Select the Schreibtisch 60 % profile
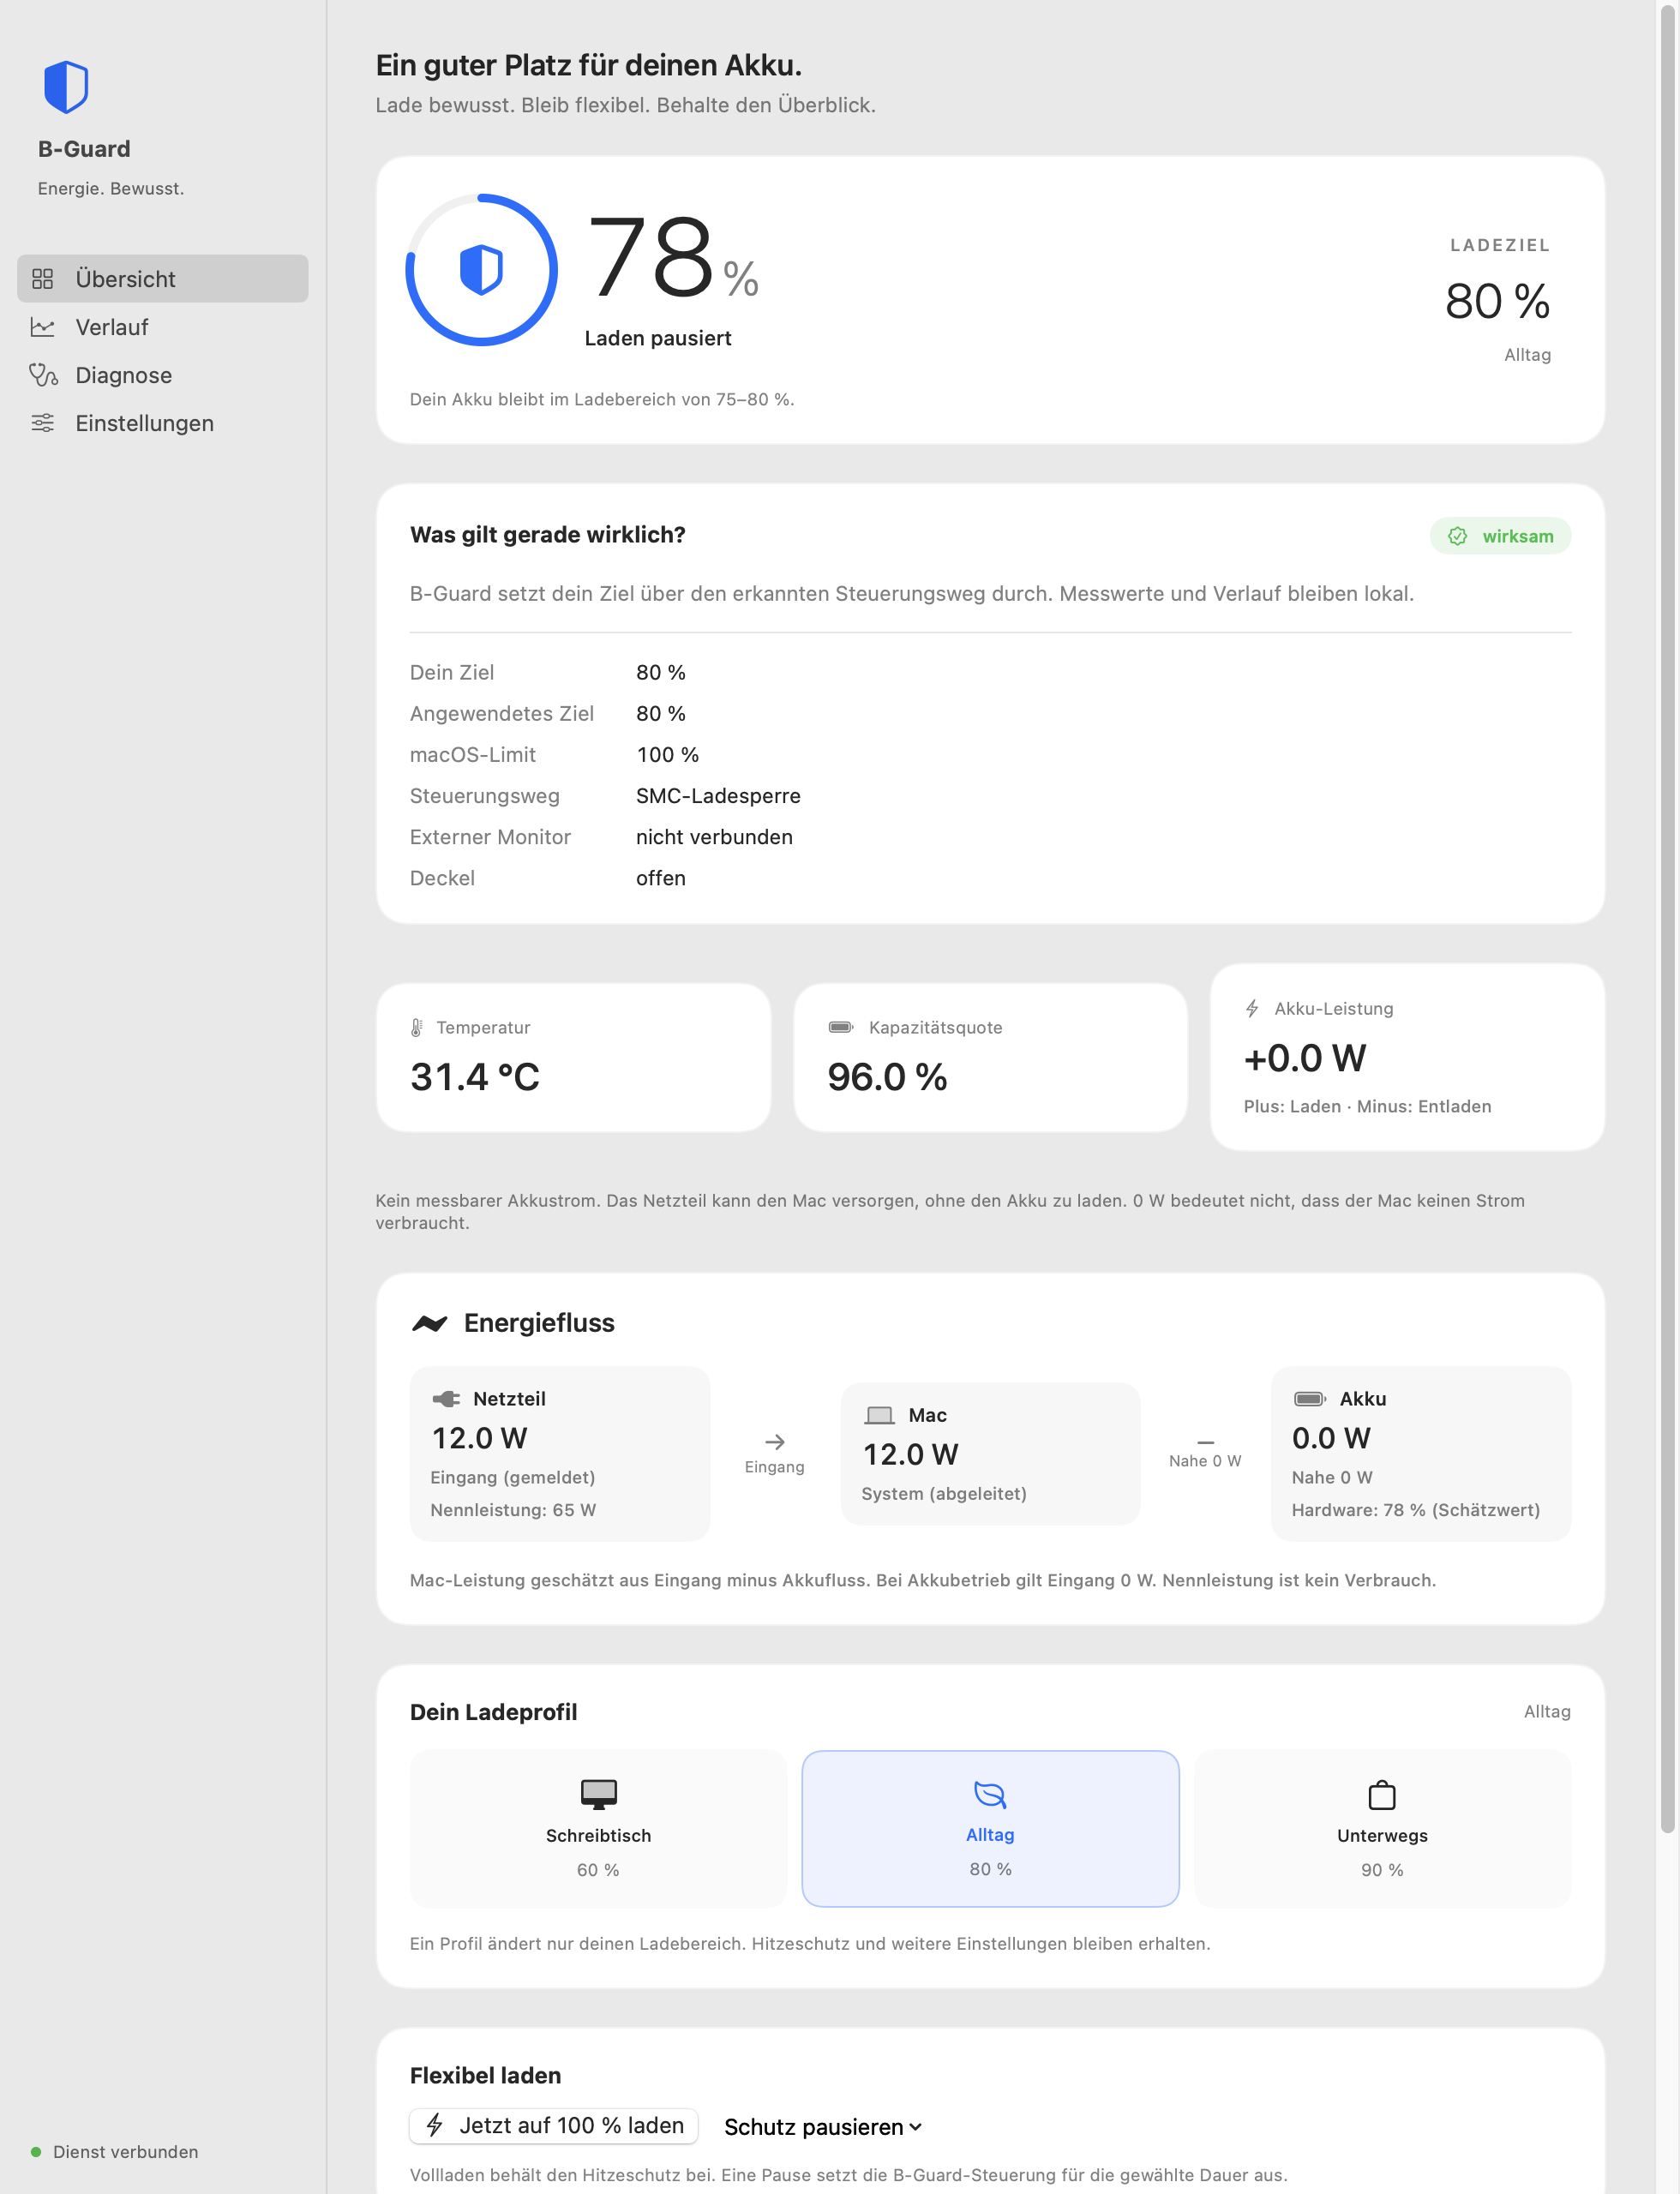 (598, 1828)
